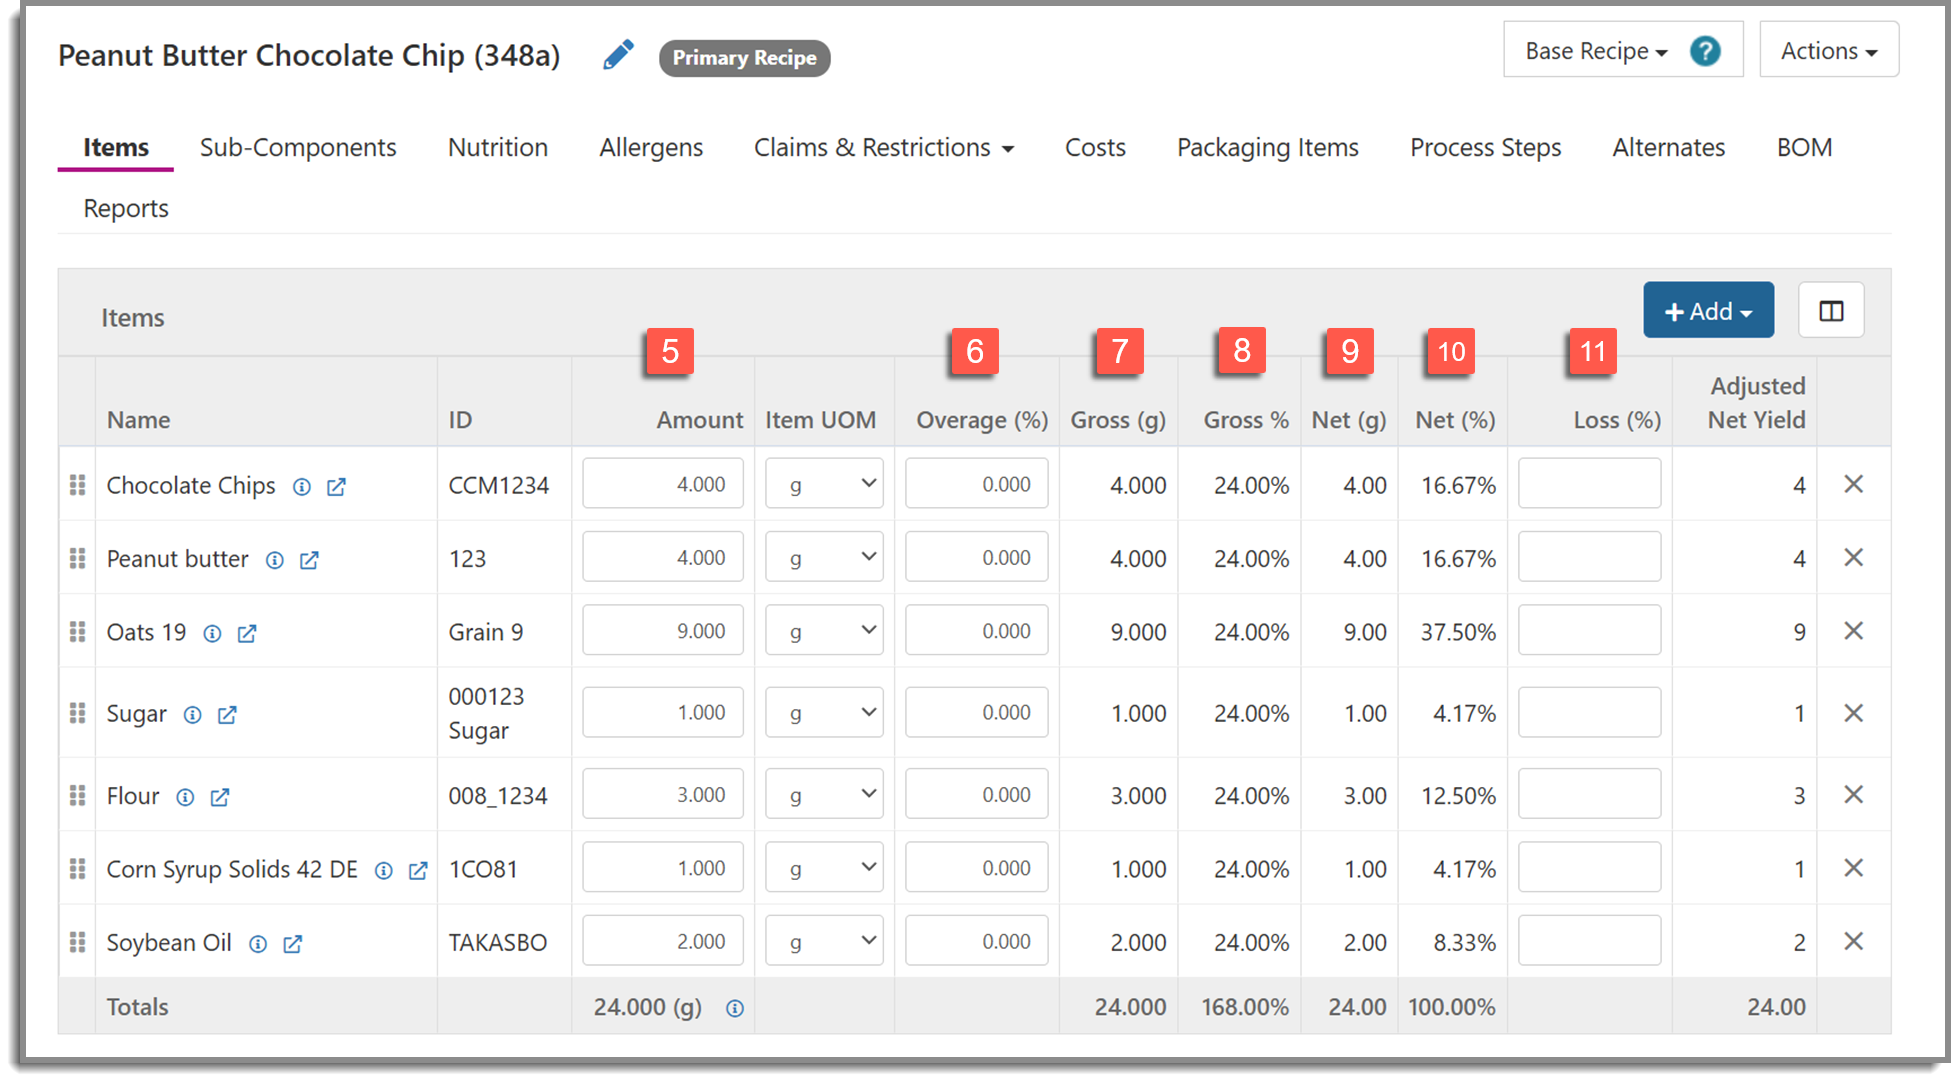The height and width of the screenshot is (1083, 1951).
Task: Select the Items tab
Action: coord(116,148)
